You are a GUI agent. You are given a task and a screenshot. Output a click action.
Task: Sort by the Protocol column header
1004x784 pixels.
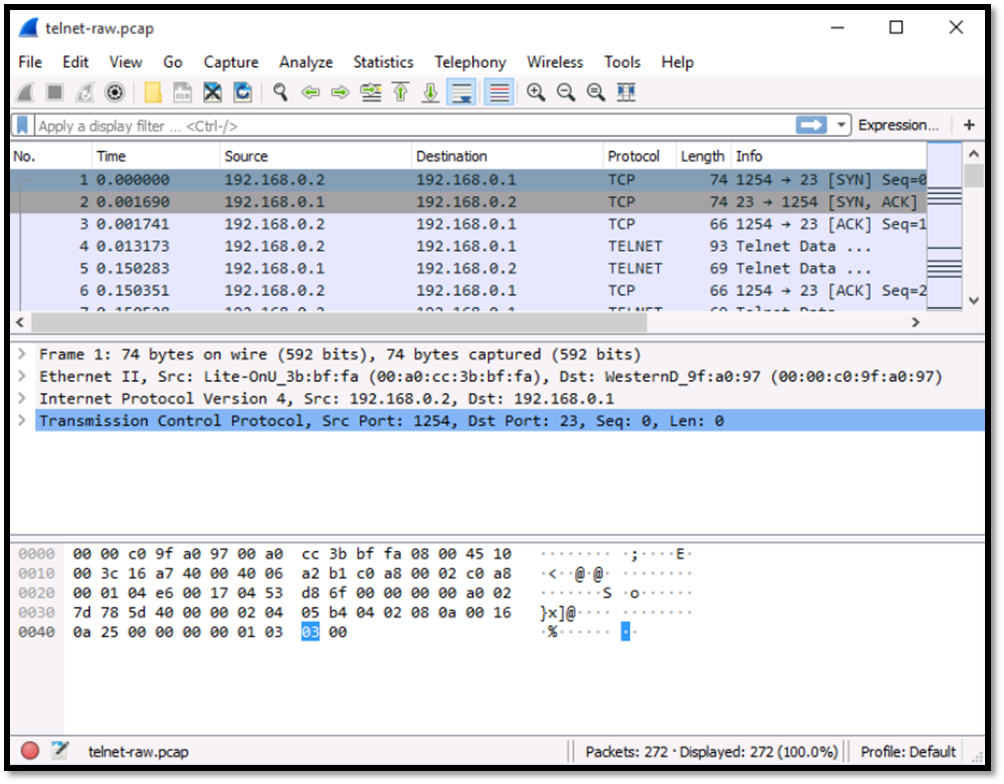pyautogui.click(x=640, y=156)
